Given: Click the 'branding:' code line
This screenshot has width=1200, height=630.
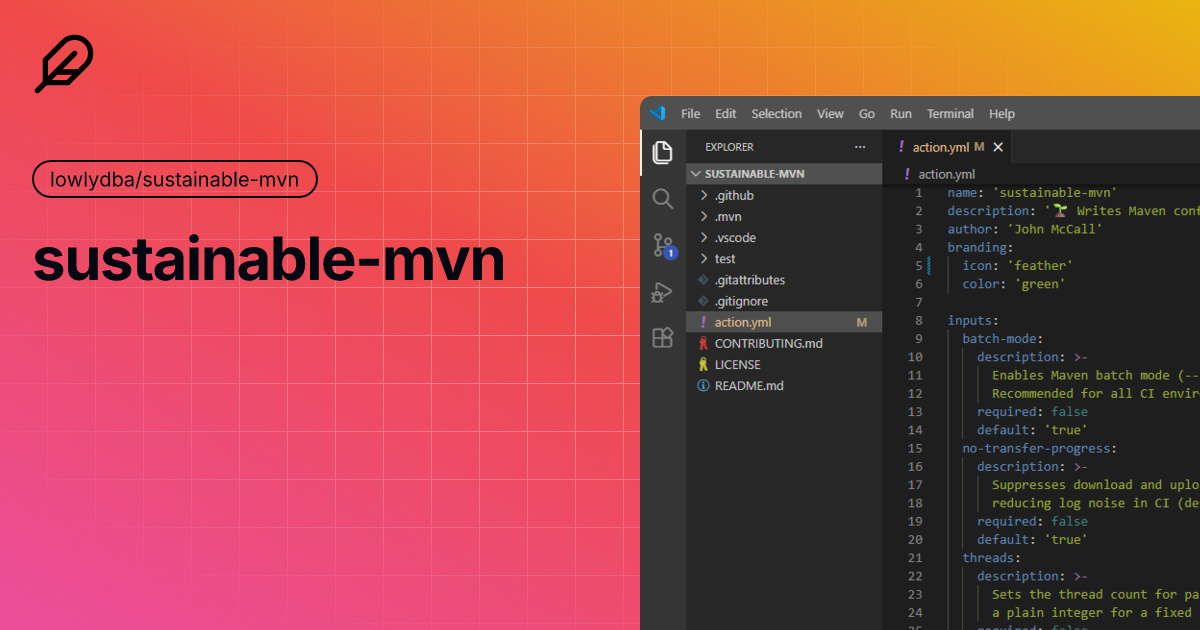Looking at the screenshot, I should pos(980,247).
